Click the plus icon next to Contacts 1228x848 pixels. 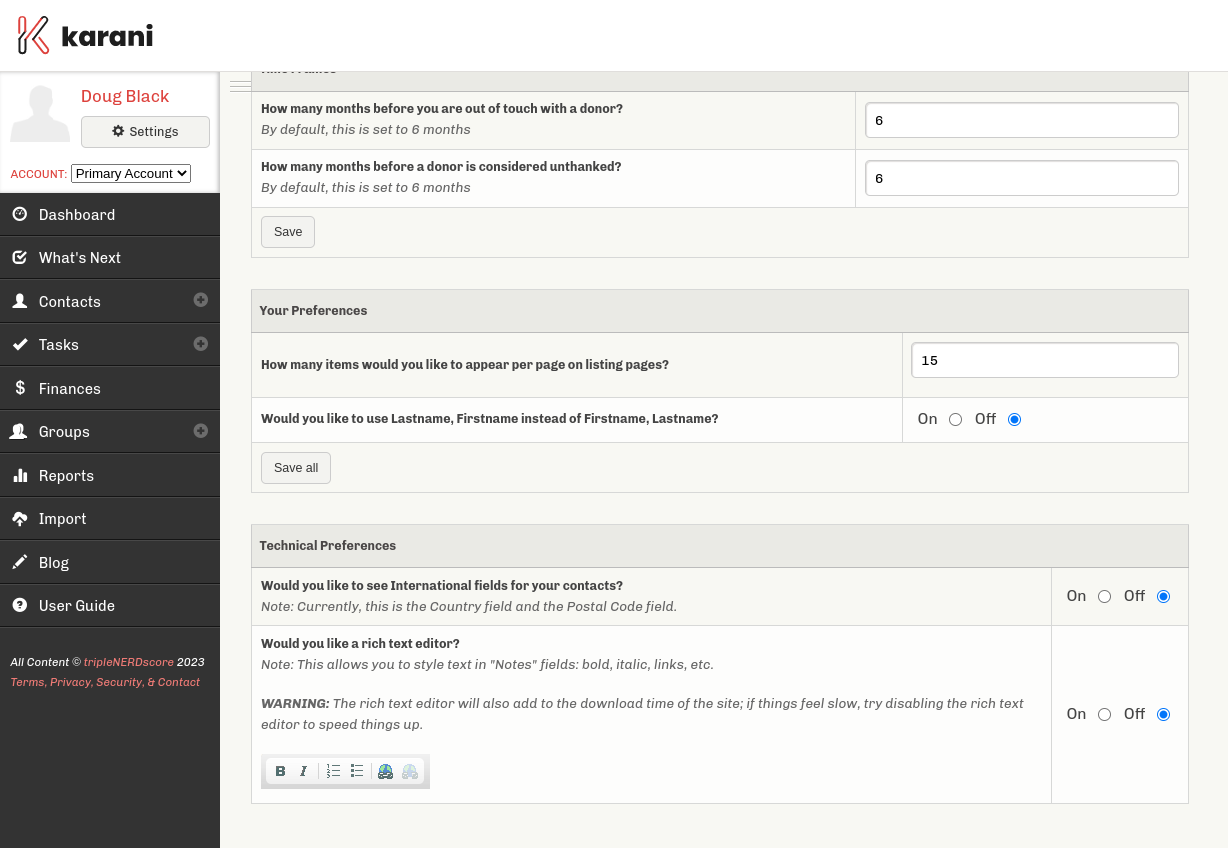[x=201, y=300]
